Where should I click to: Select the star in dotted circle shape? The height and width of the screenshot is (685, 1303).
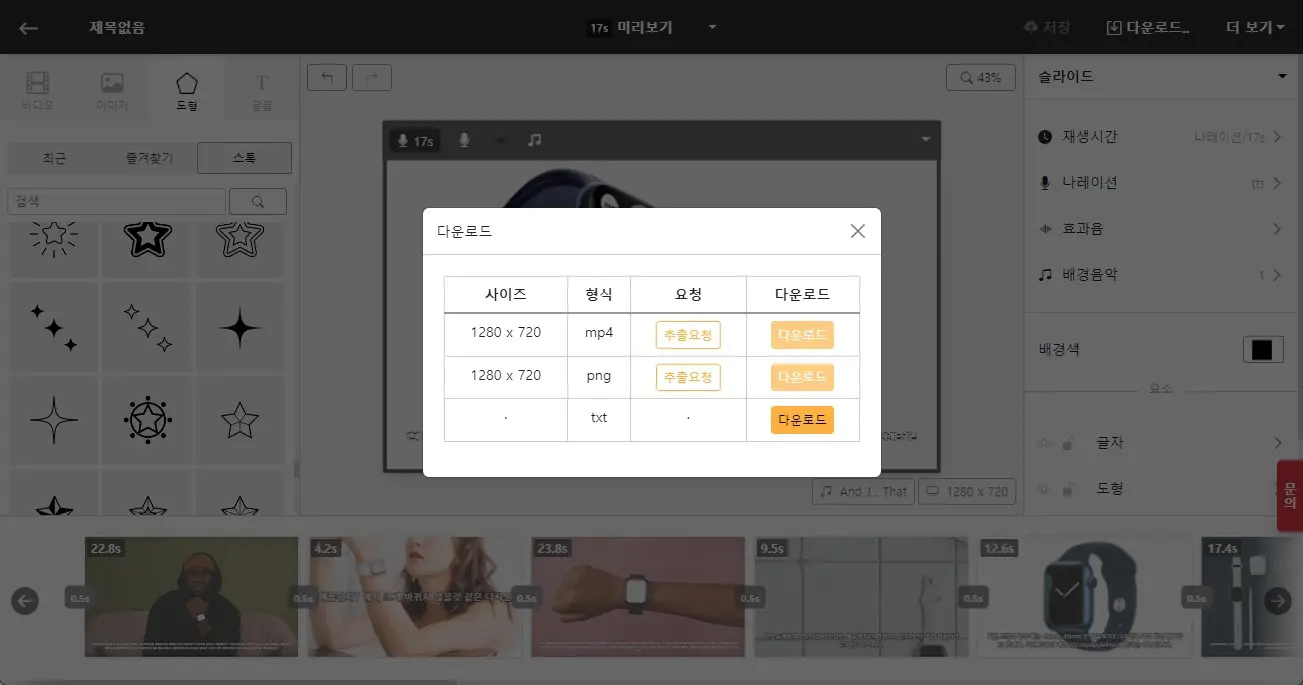point(148,420)
